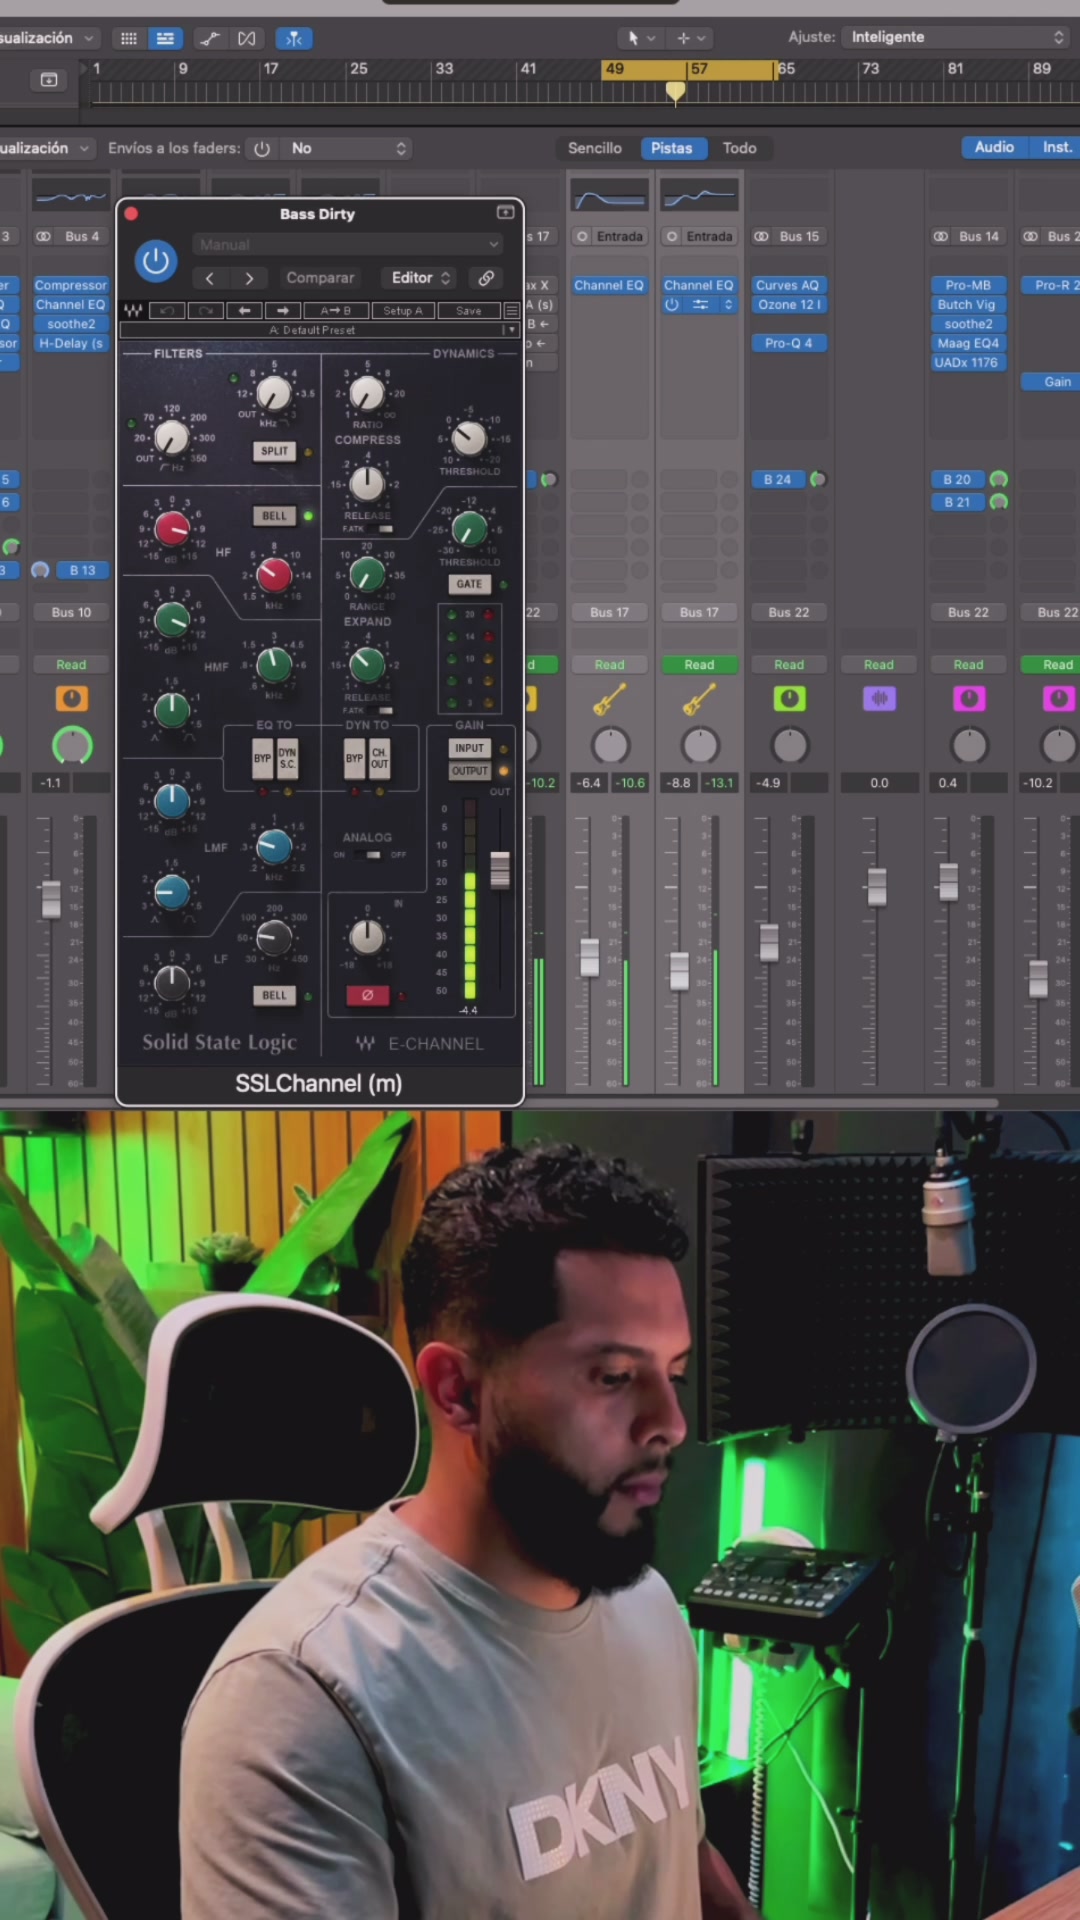Click the red HF gain knob
1080x1920 pixels.
coord(172,528)
